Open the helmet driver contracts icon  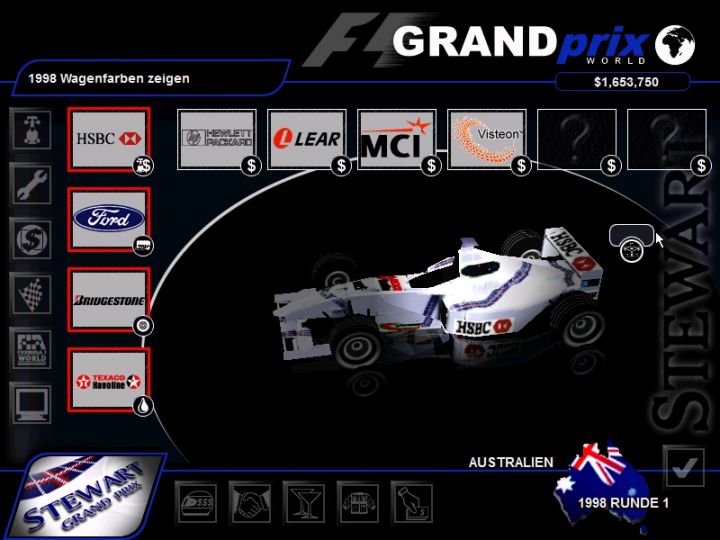pyautogui.click(x=196, y=500)
